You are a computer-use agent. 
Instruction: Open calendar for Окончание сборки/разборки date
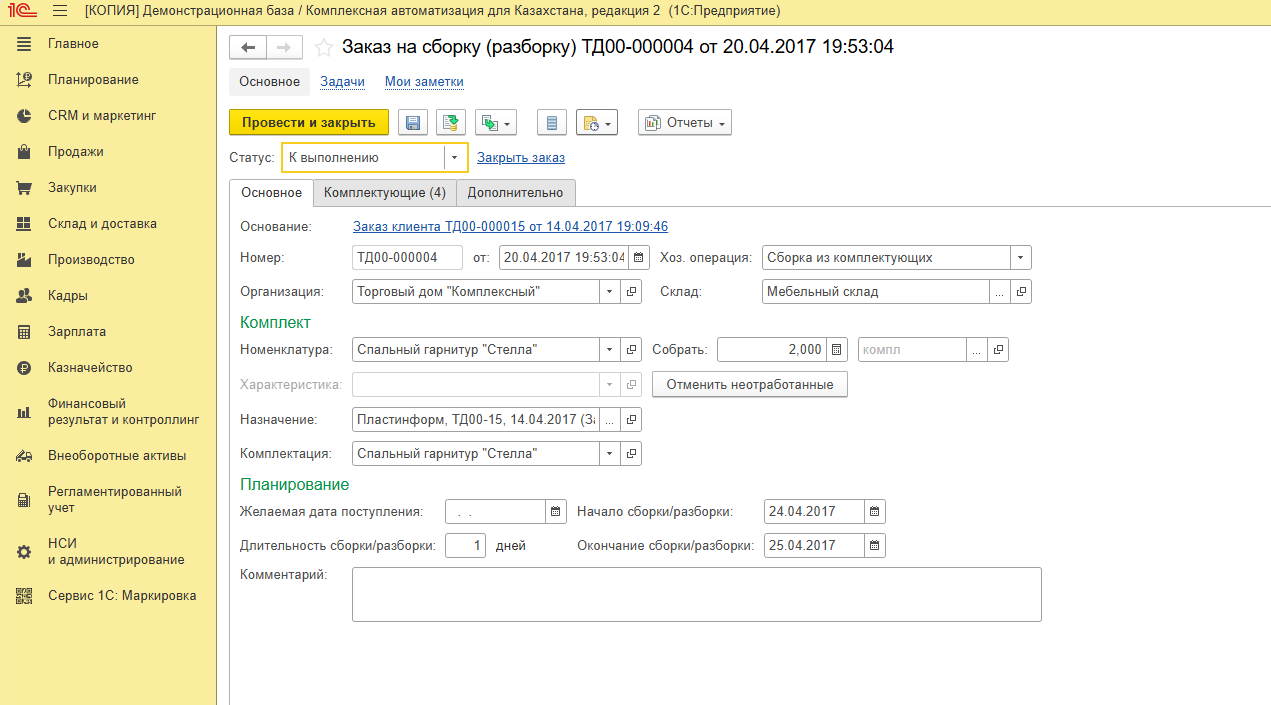click(x=874, y=546)
